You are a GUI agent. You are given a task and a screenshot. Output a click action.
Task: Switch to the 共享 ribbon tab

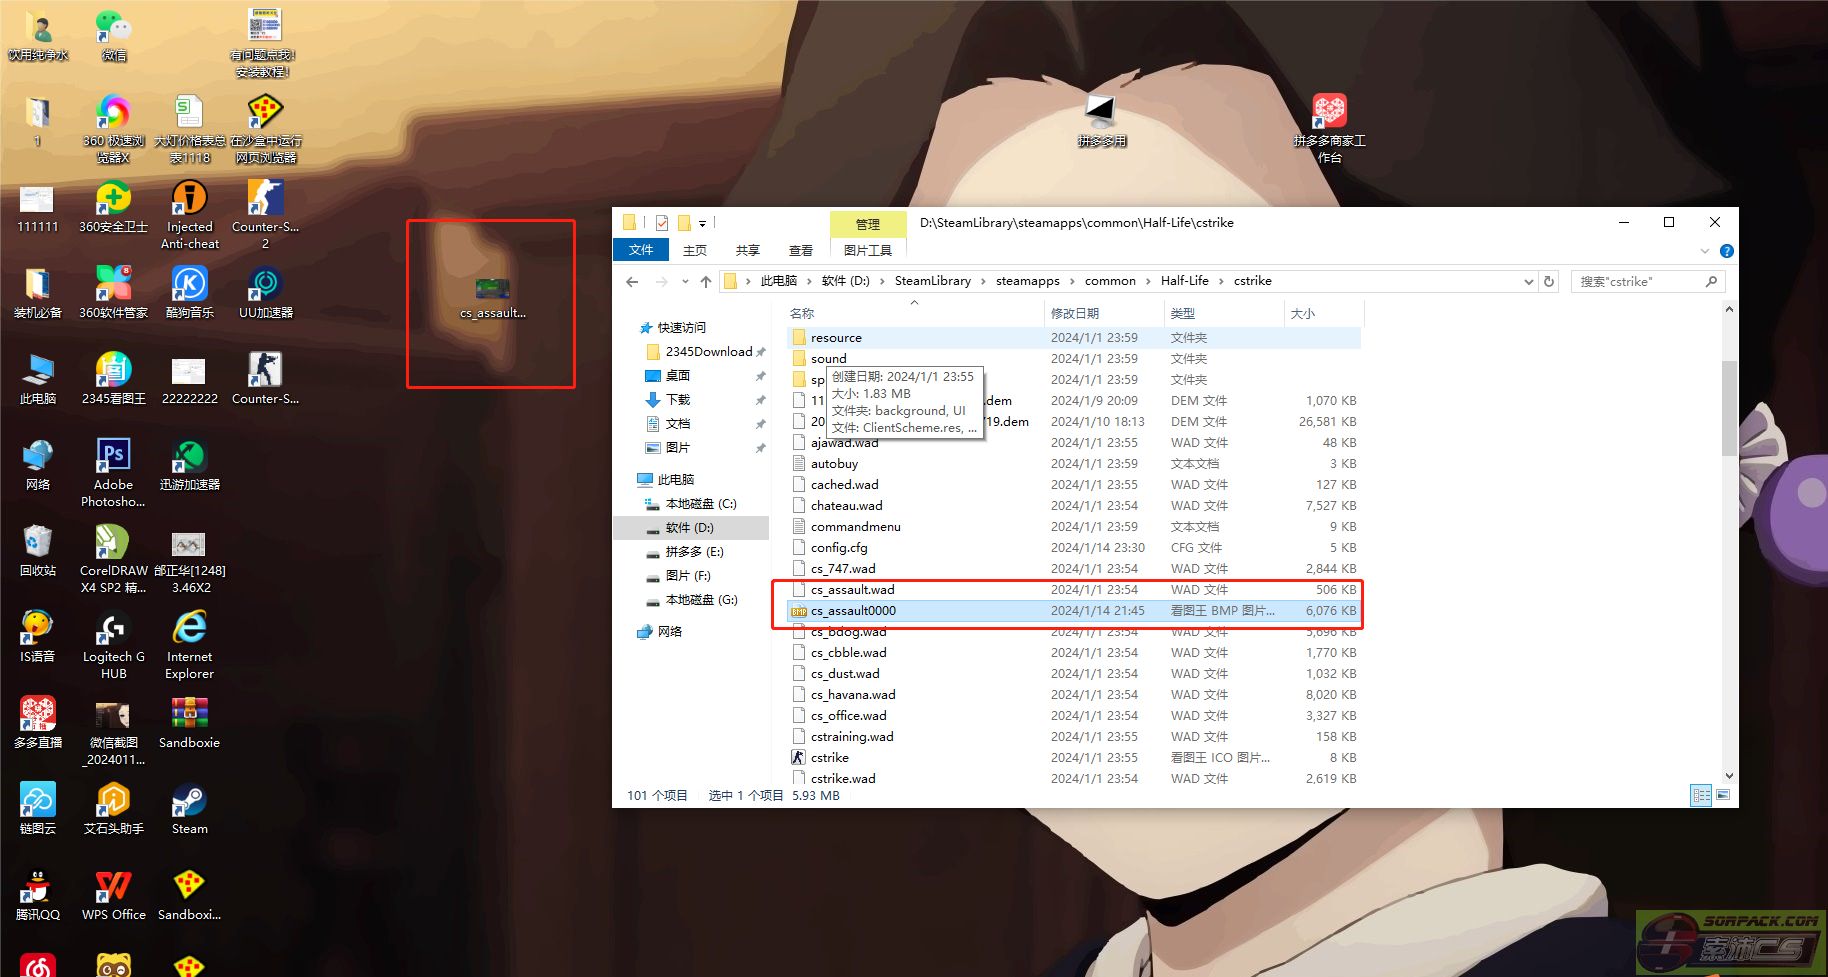coord(747,250)
